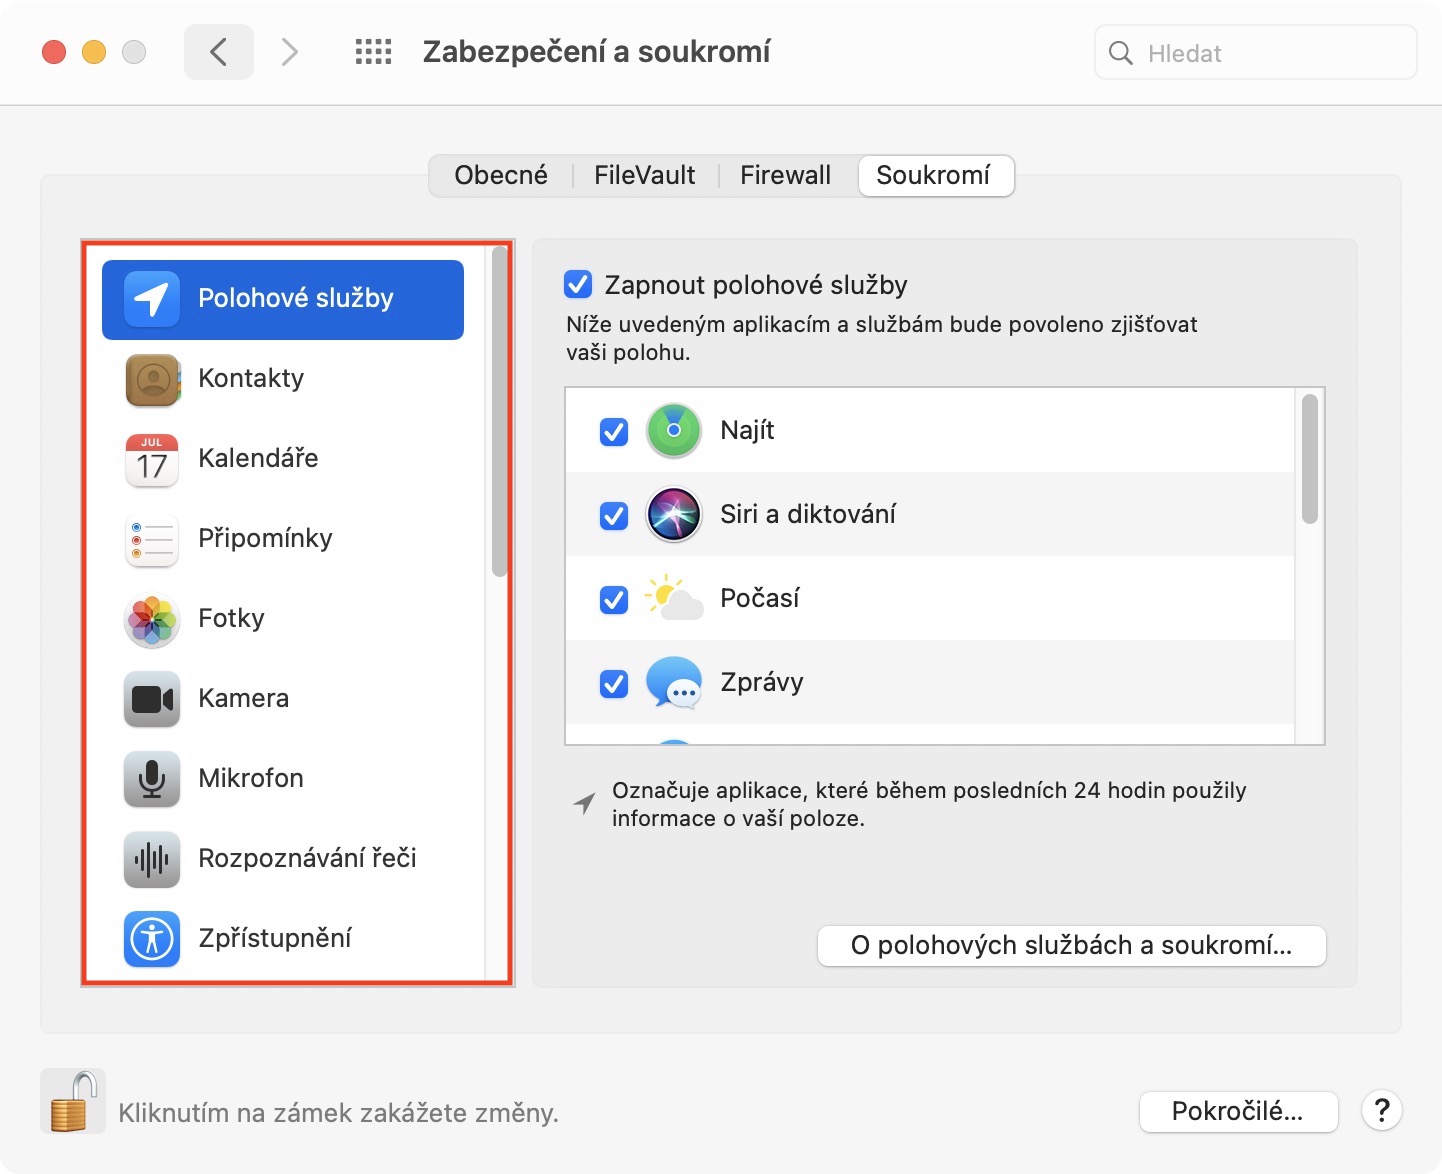Image resolution: width=1442 pixels, height=1174 pixels.
Task: Uncheck Počasí location checkbox
Action: [x=614, y=600]
